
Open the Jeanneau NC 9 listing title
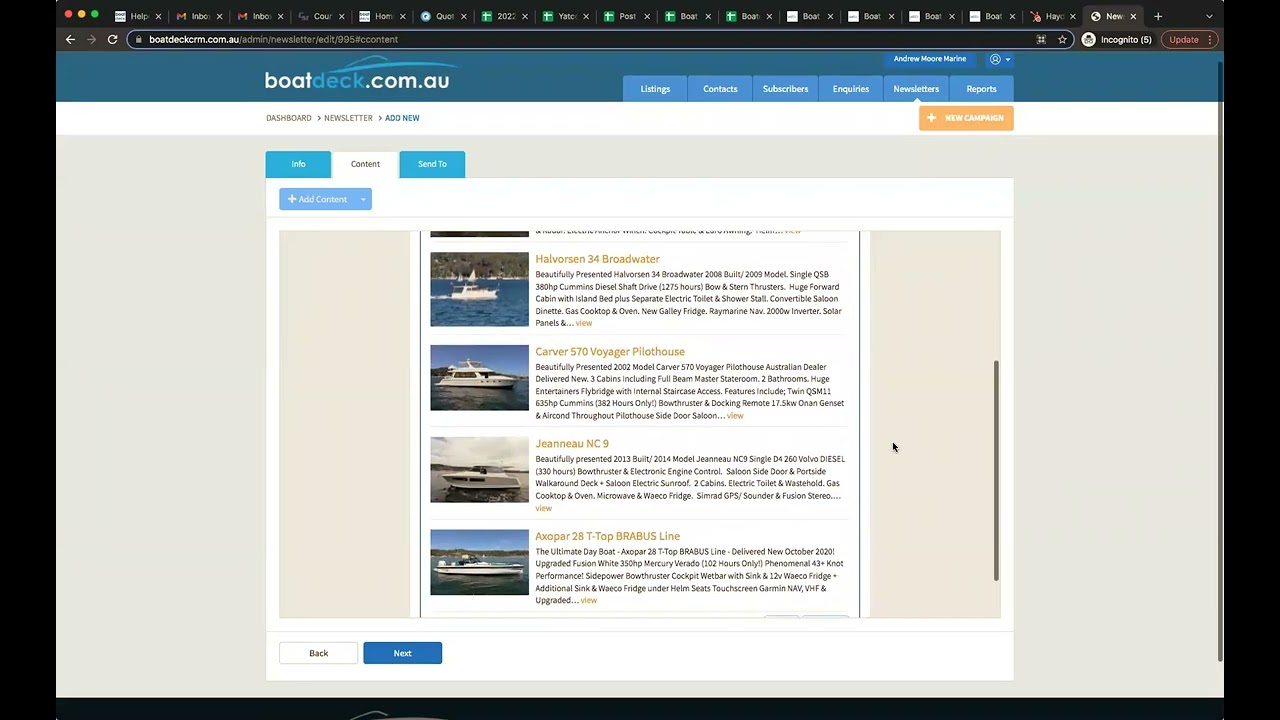tap(572, 444)
